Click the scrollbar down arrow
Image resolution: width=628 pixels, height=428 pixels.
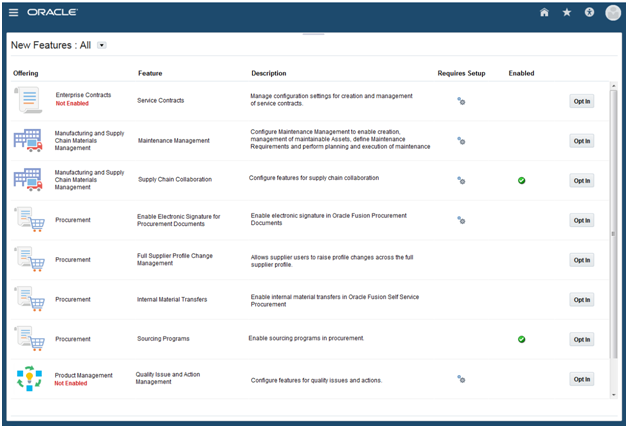click(614, 395)
